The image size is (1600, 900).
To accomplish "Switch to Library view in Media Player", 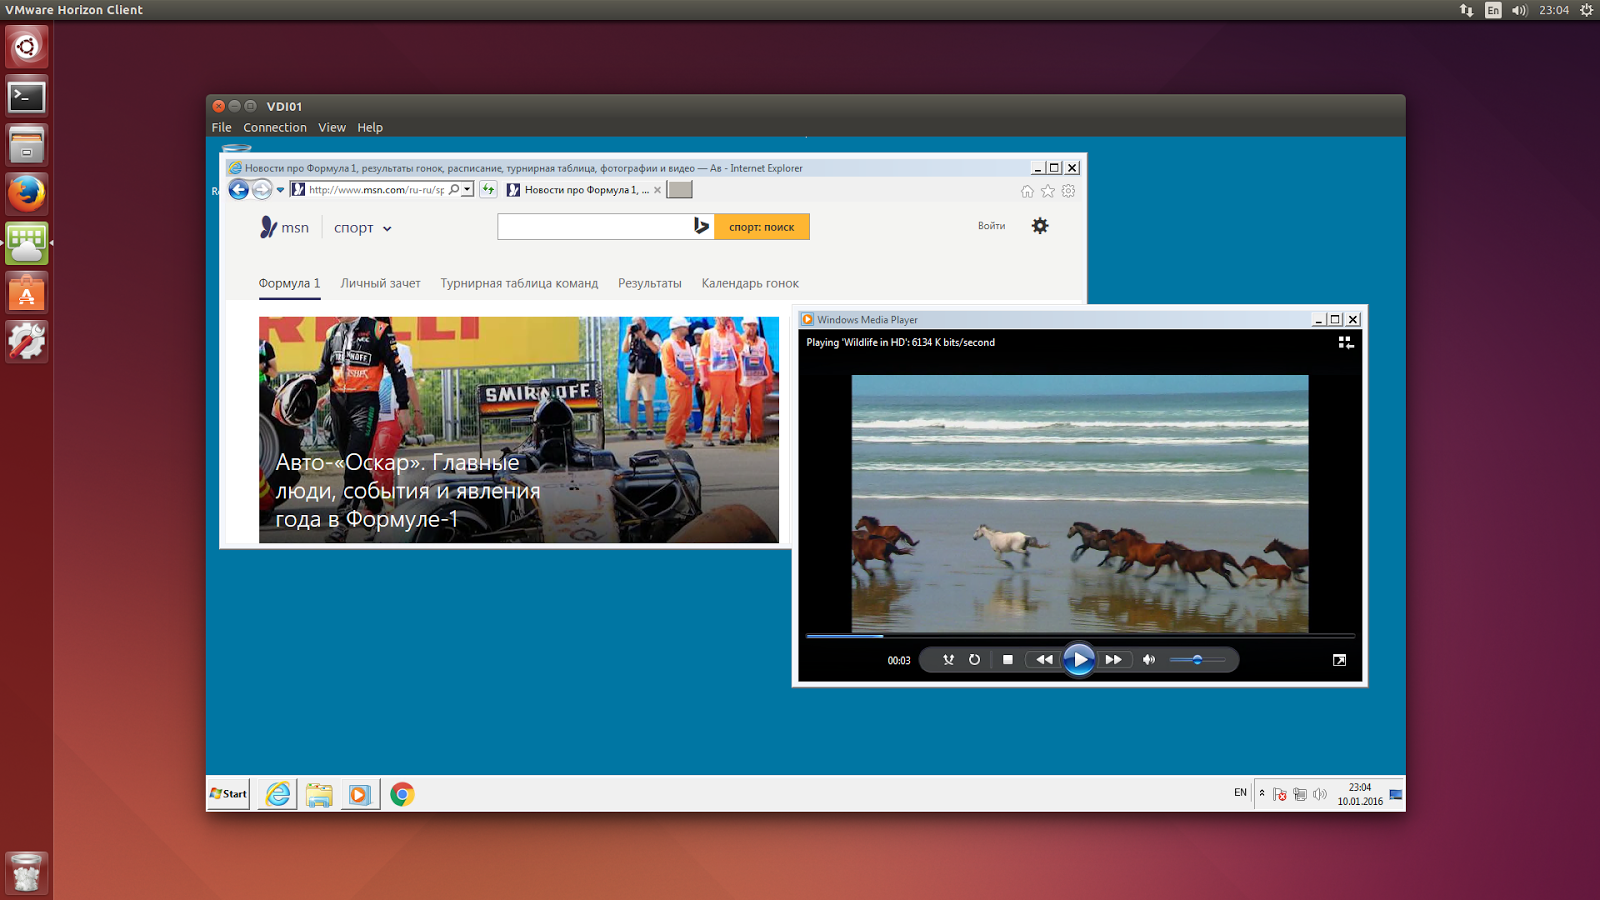I will [x=1346, y=342].
